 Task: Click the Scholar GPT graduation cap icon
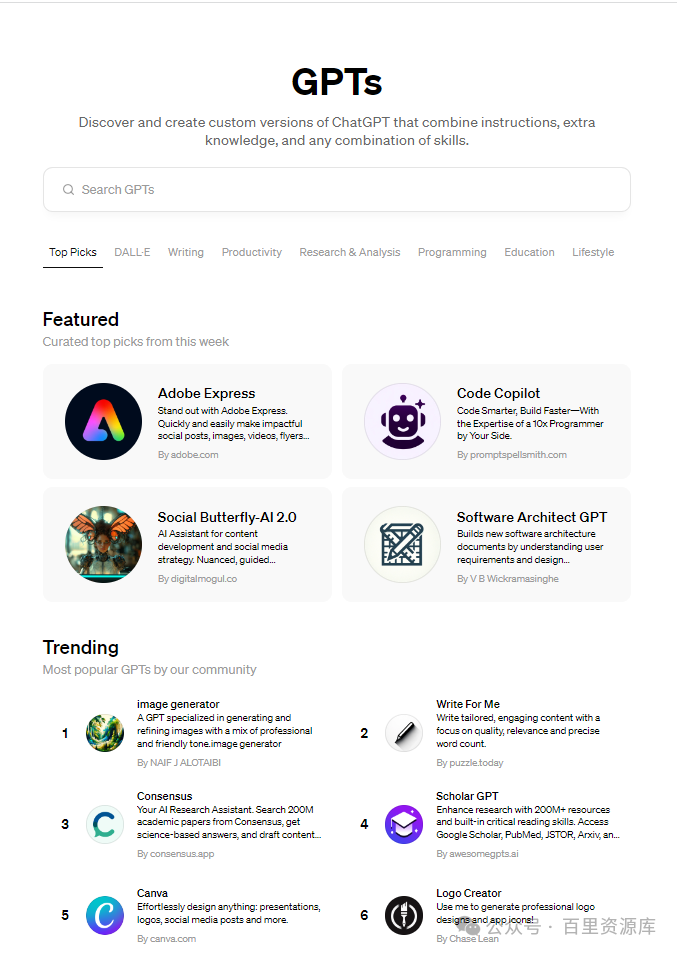pyautogui.click(x=404, y=824)
